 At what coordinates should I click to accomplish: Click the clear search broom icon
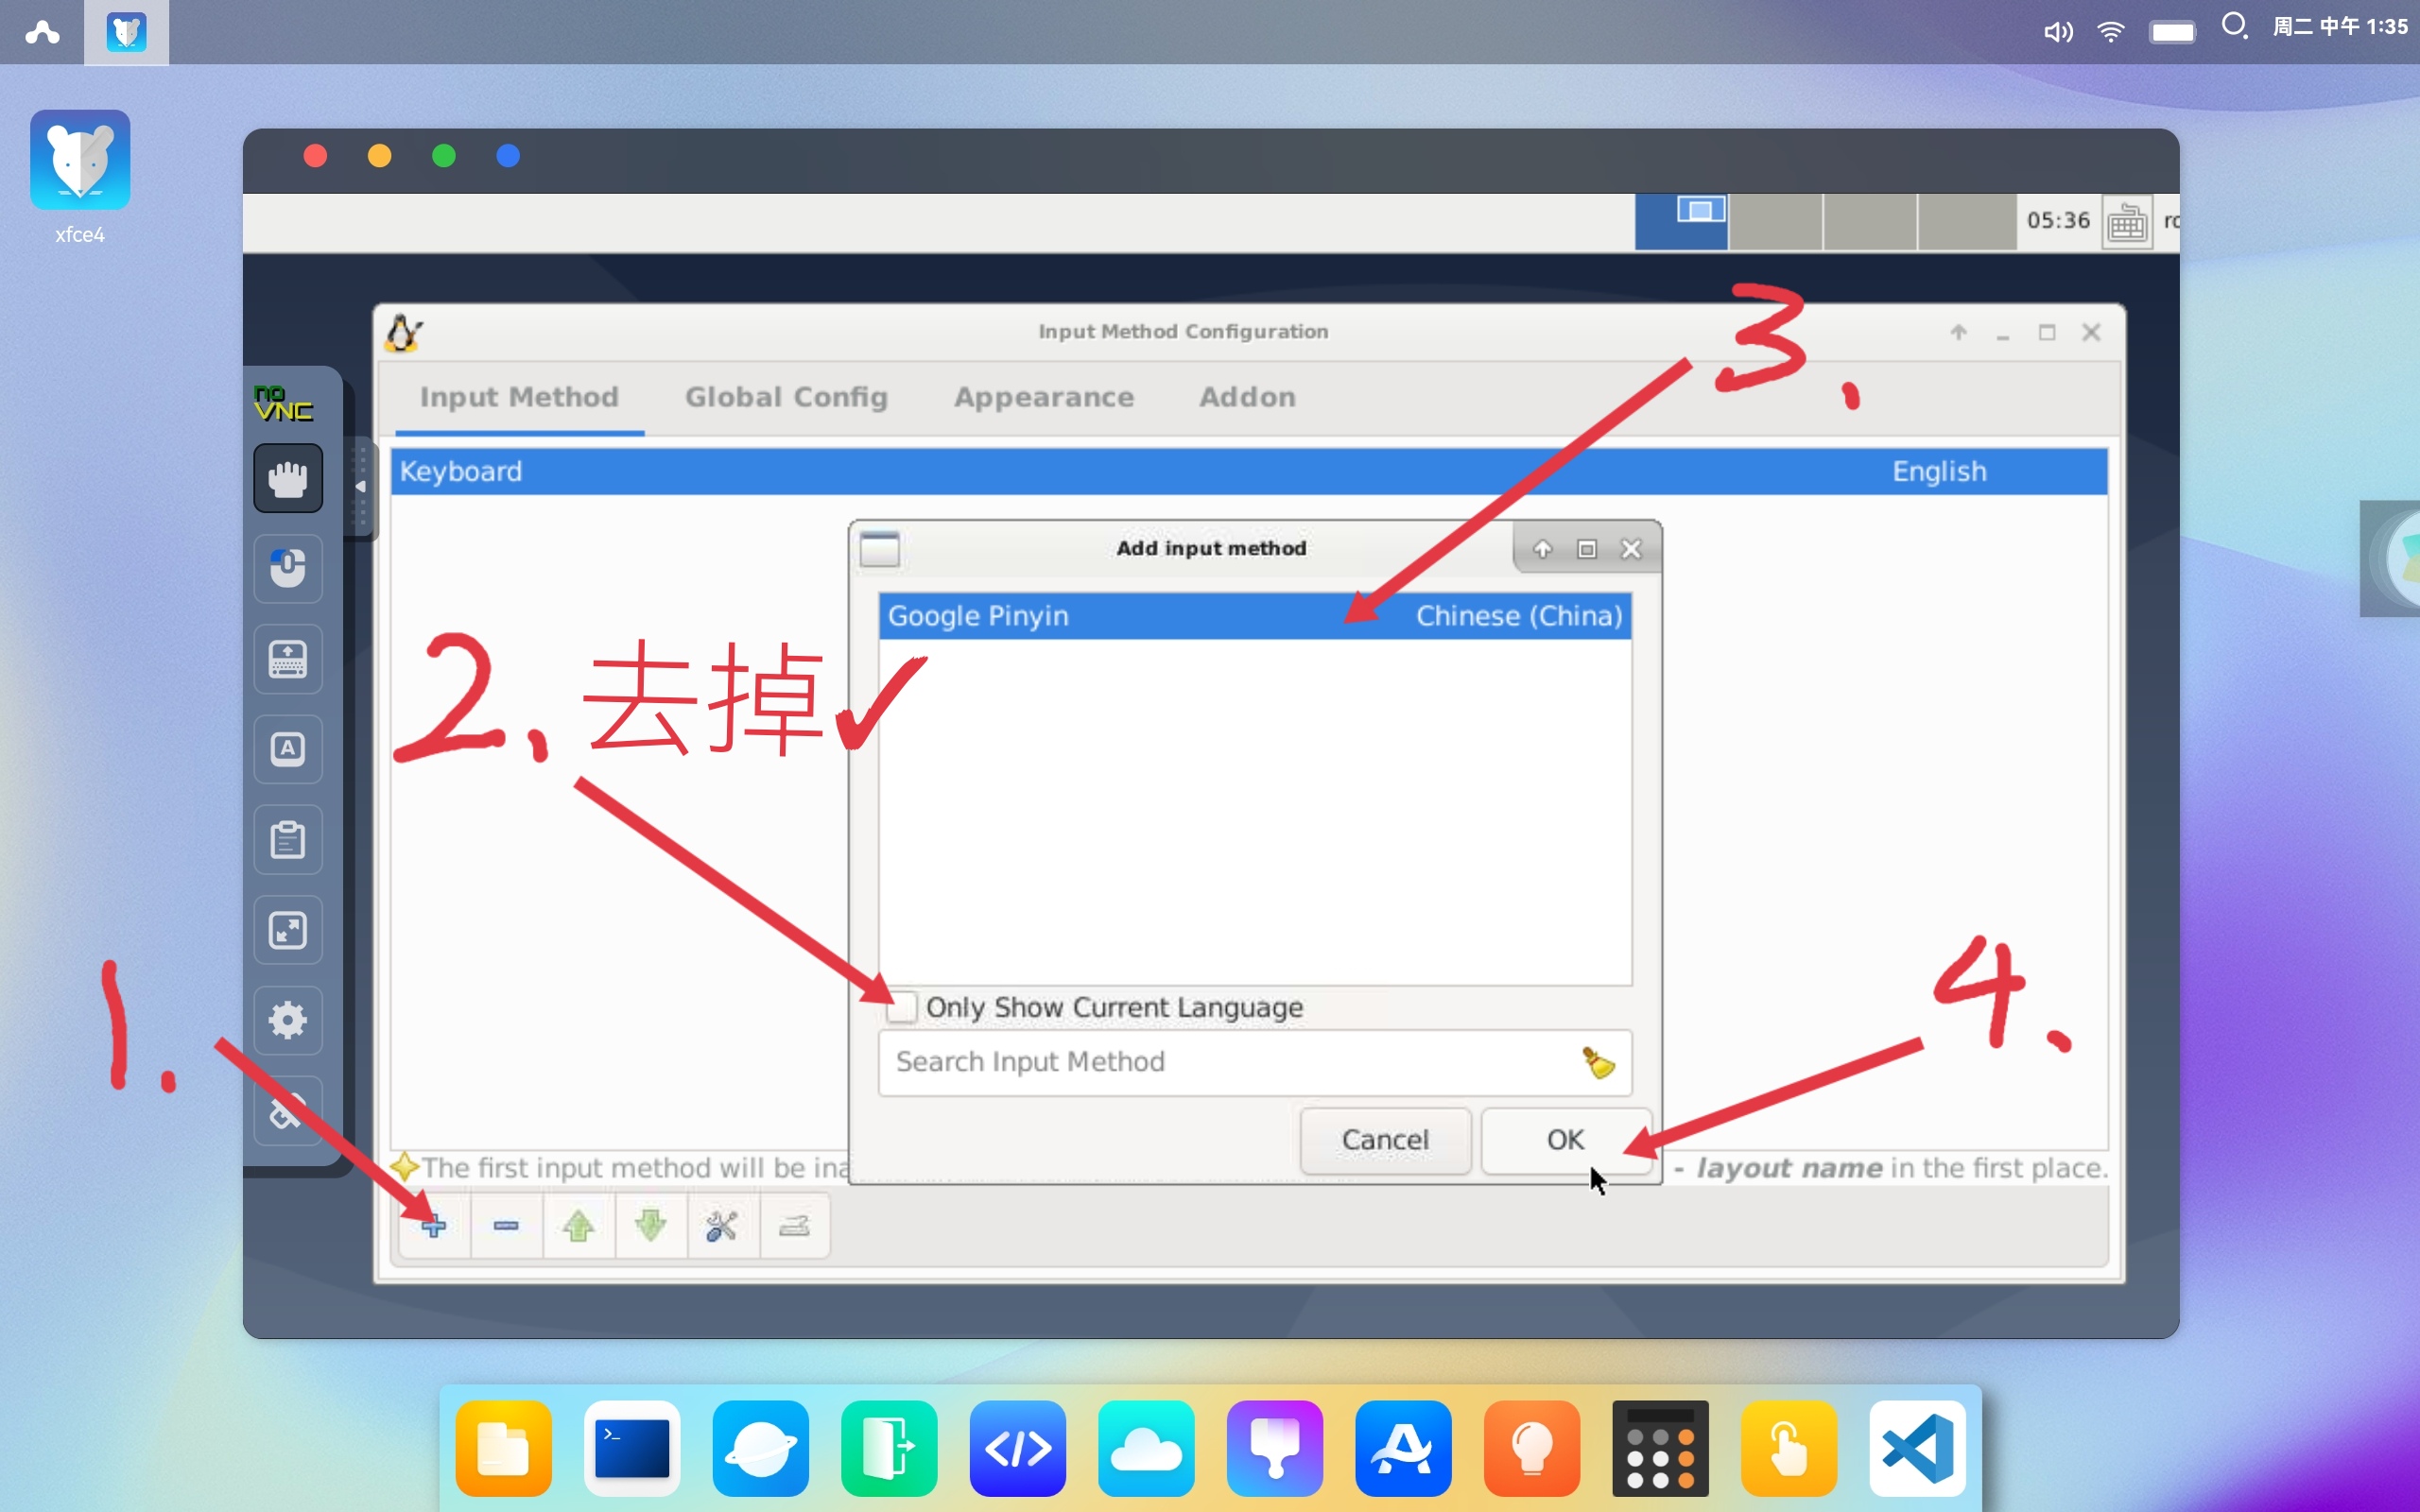point(1598,1062)
